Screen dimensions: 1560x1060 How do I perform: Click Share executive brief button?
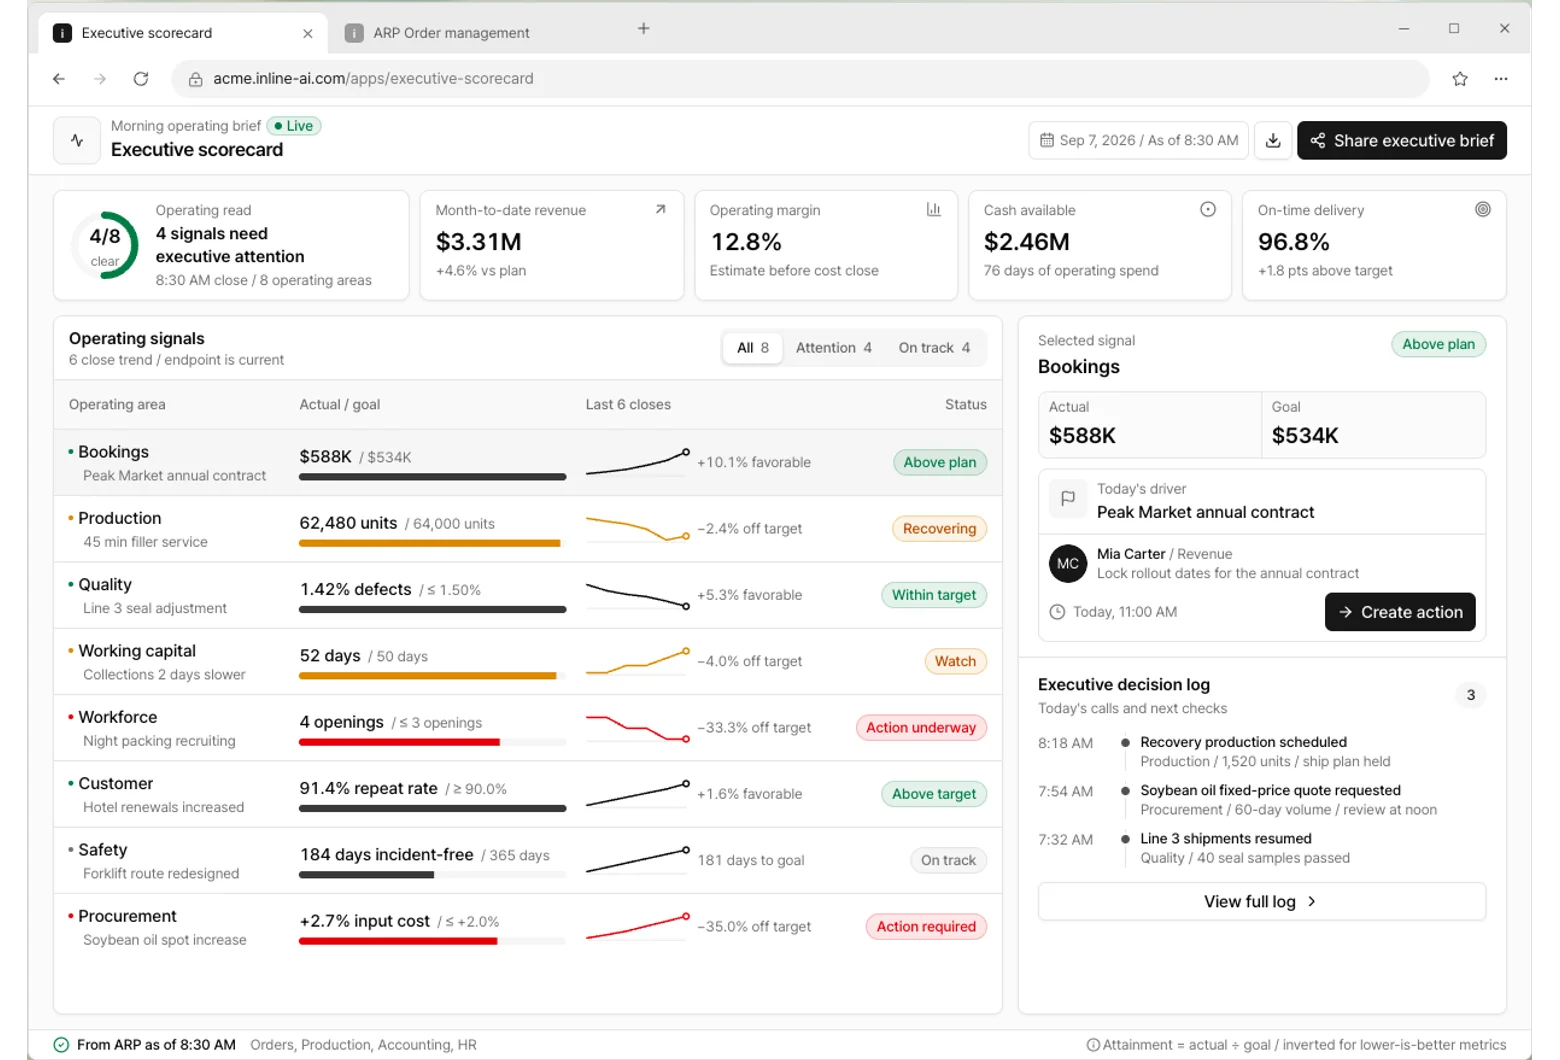point(1401,141)
